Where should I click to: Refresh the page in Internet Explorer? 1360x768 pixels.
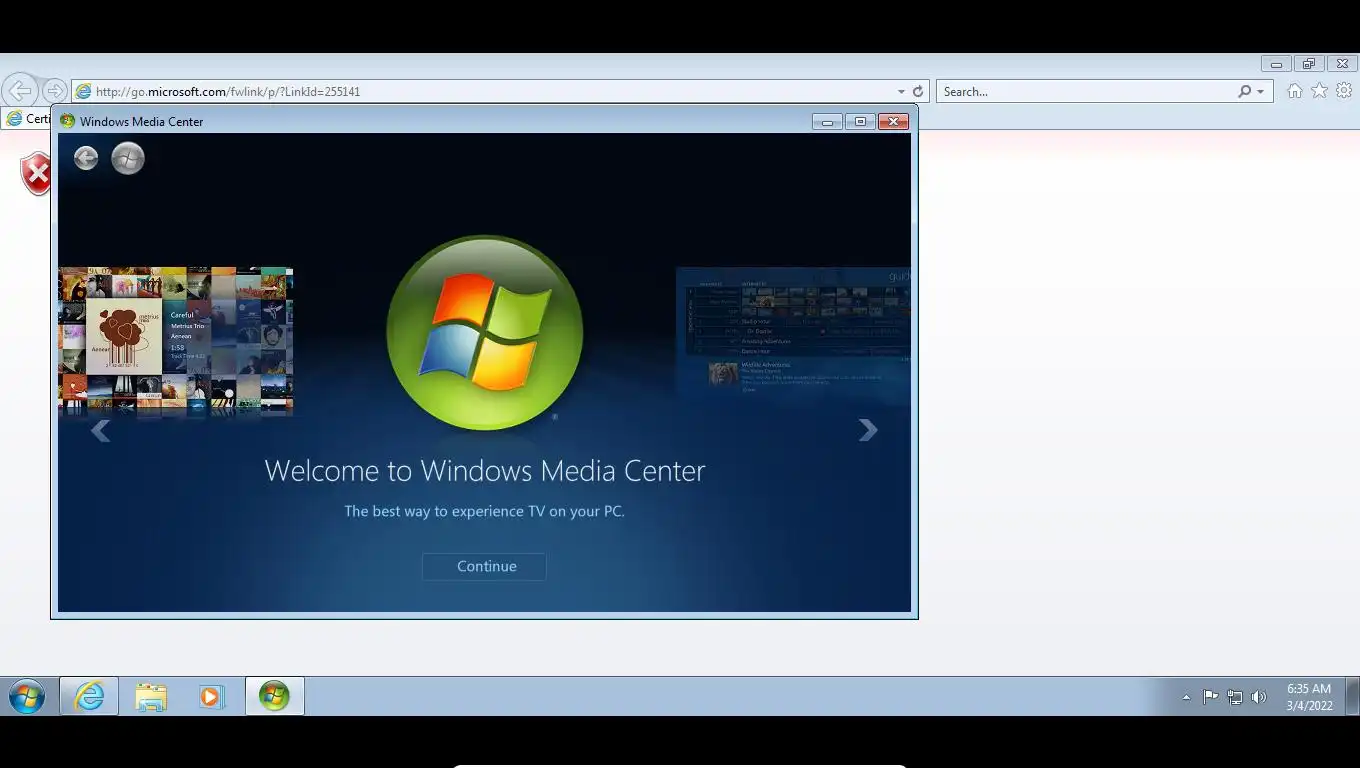click(x=918, y=91)
